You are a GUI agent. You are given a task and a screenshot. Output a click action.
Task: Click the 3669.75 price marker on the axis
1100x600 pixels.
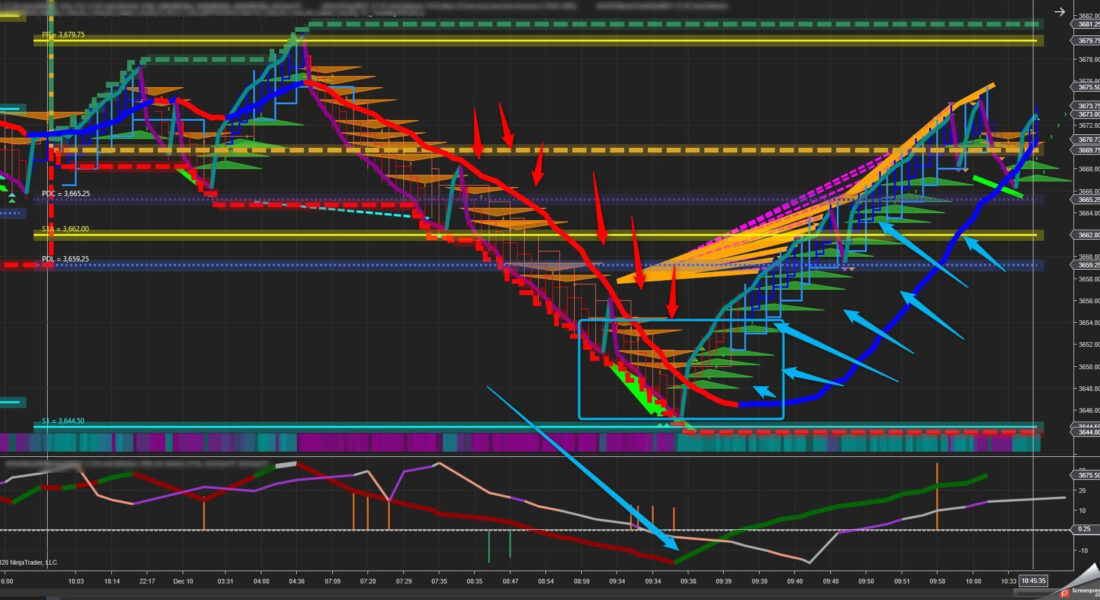click(1087, 150)
